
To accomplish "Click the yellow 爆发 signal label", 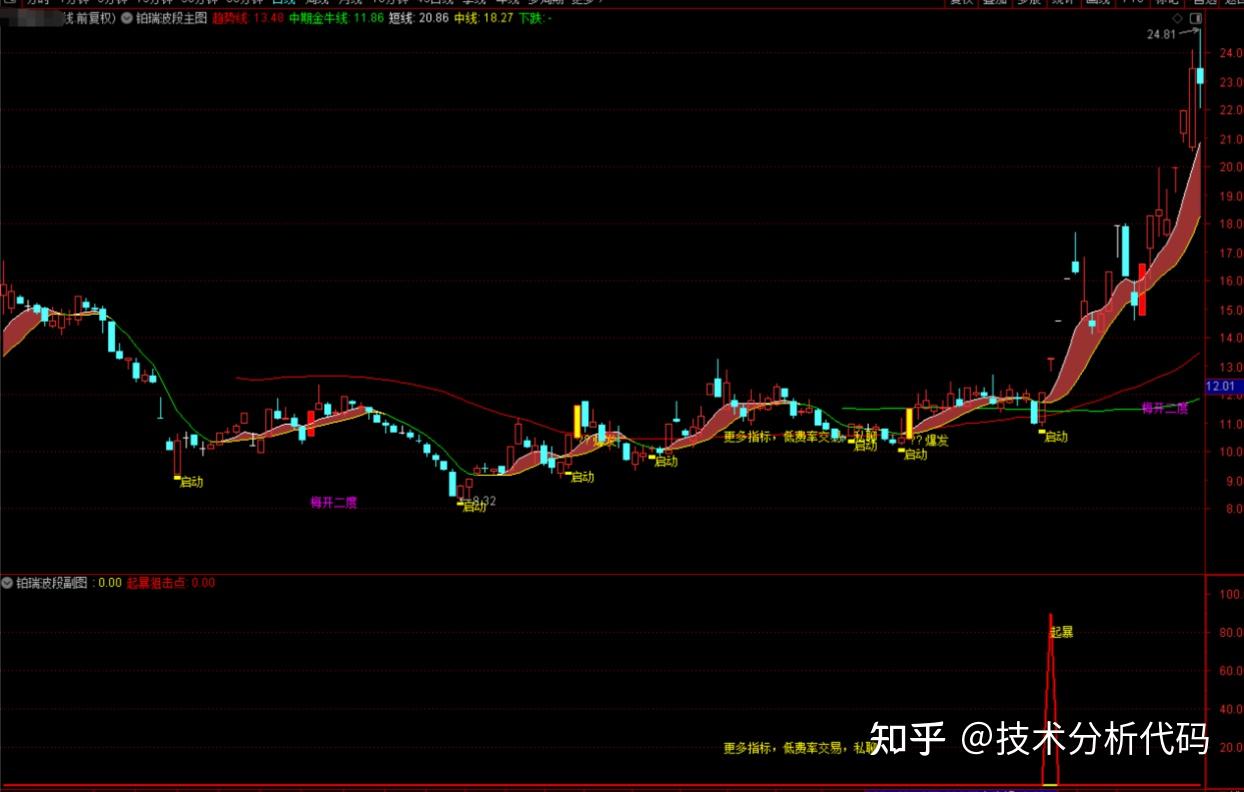I will point(936,440).
